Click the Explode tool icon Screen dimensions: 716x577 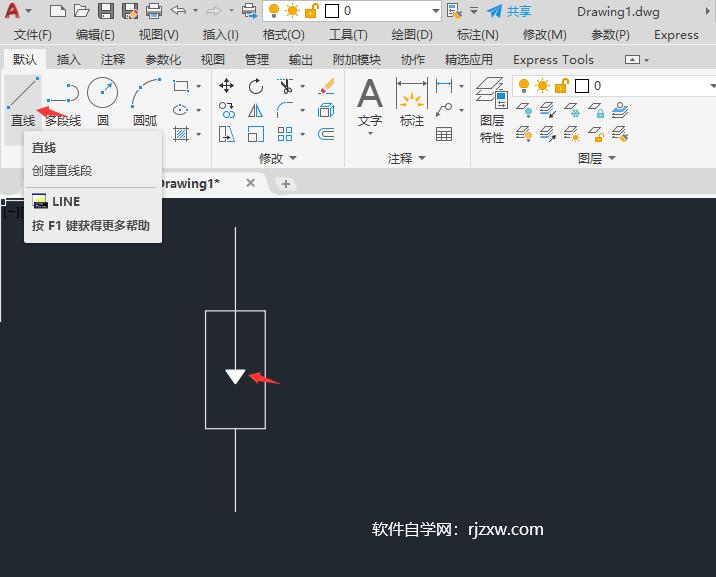[326, 110]
